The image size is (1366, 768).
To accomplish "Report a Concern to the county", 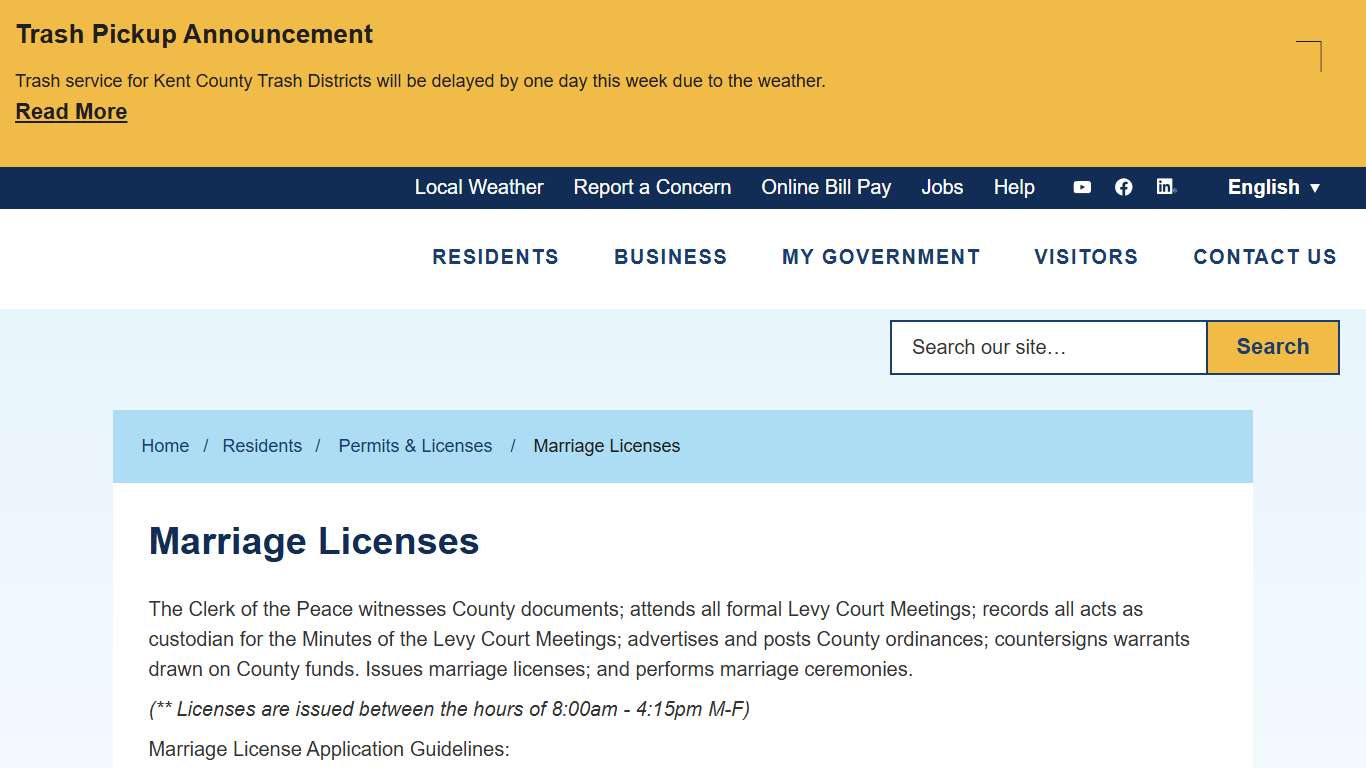I will point(652,187).
